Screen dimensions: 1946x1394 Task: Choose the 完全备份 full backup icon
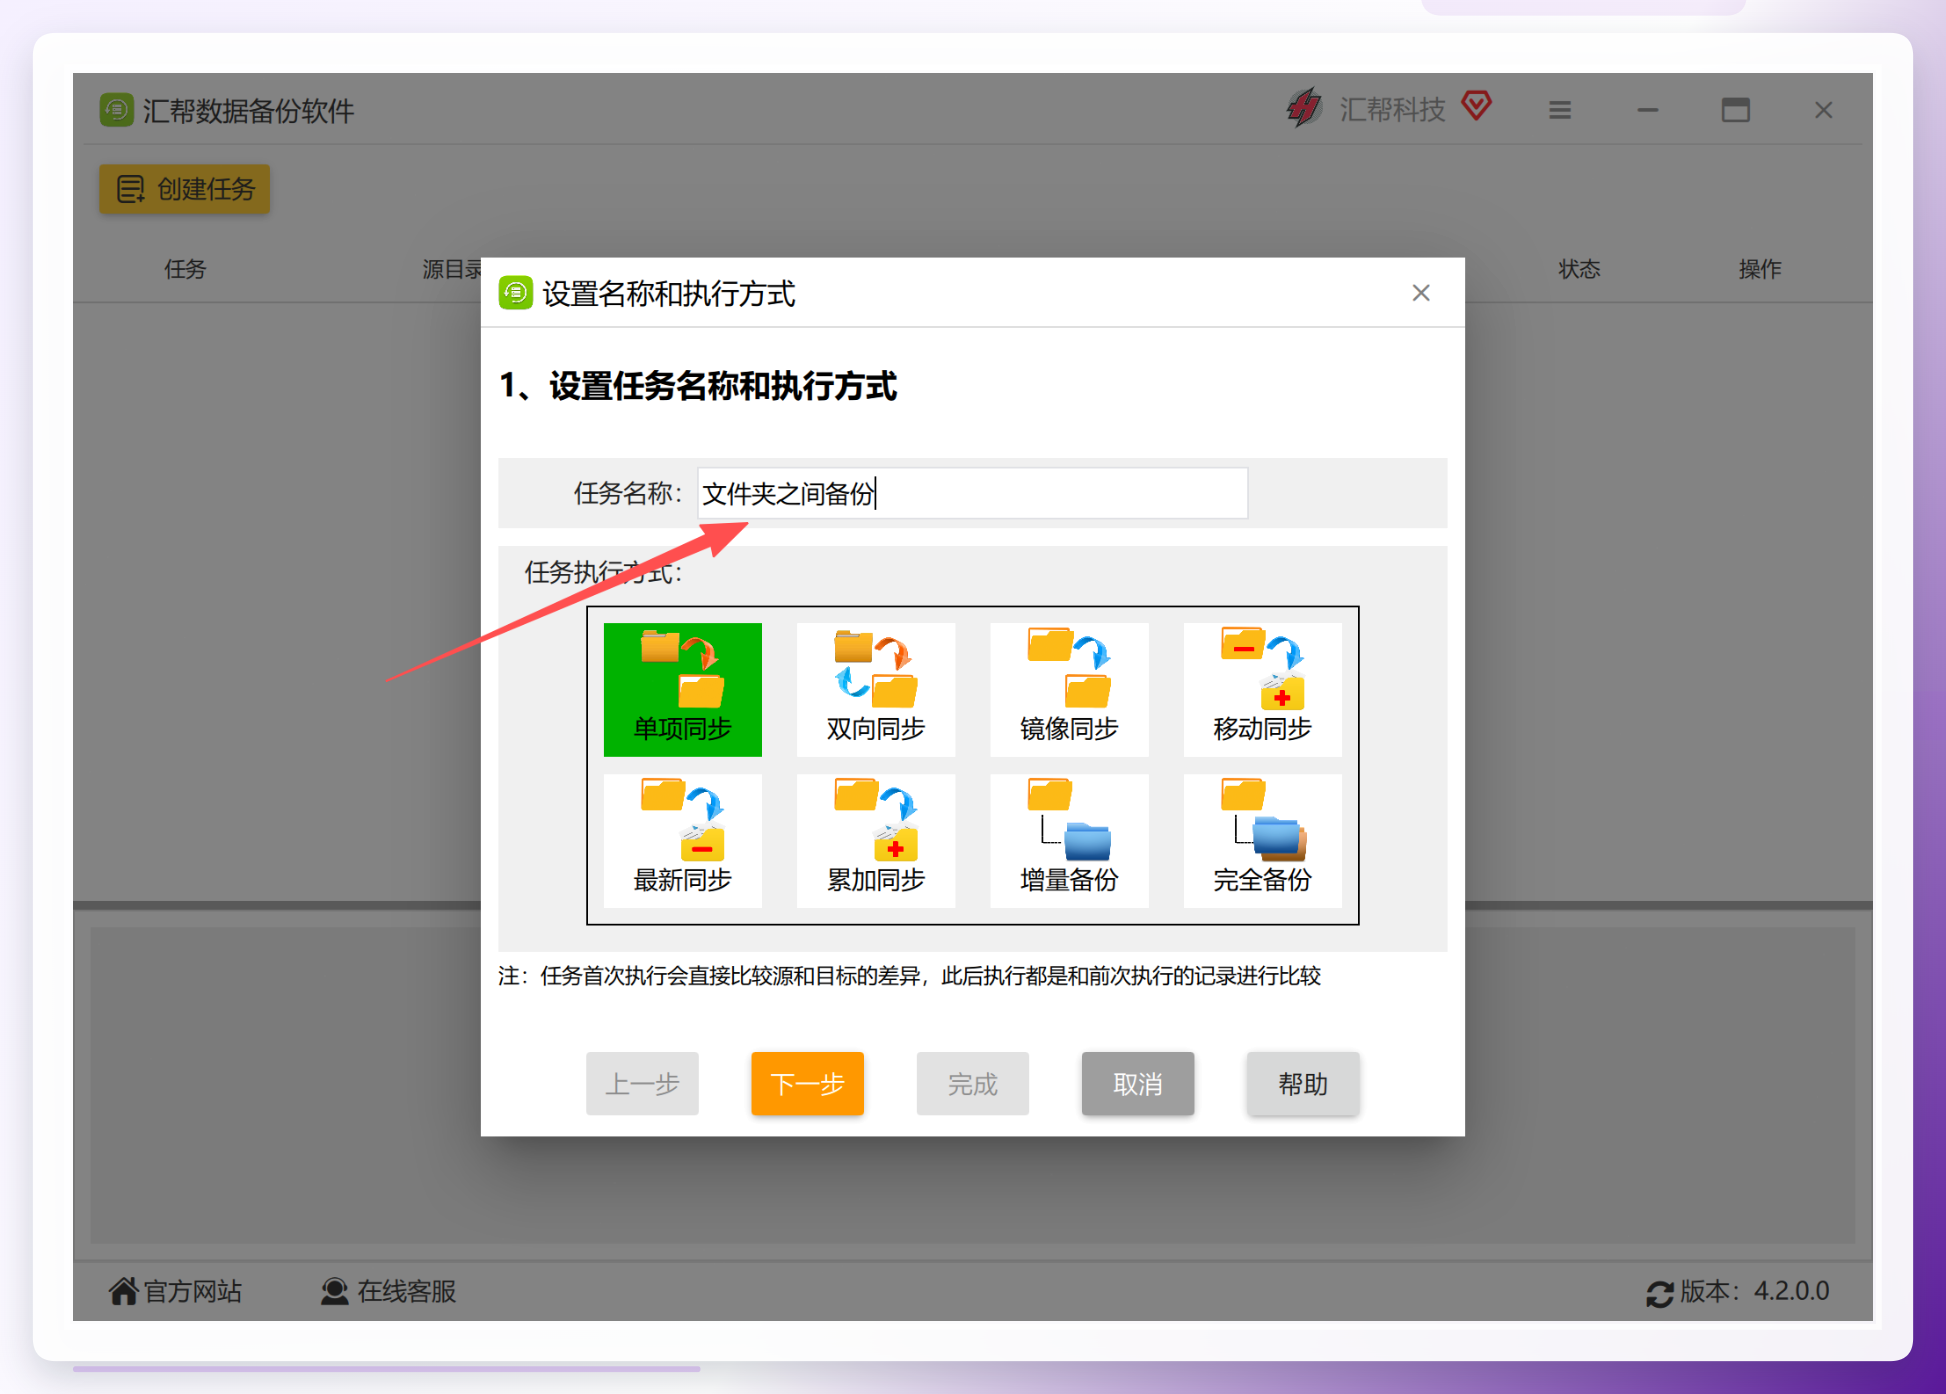(x=1262, y=840)
